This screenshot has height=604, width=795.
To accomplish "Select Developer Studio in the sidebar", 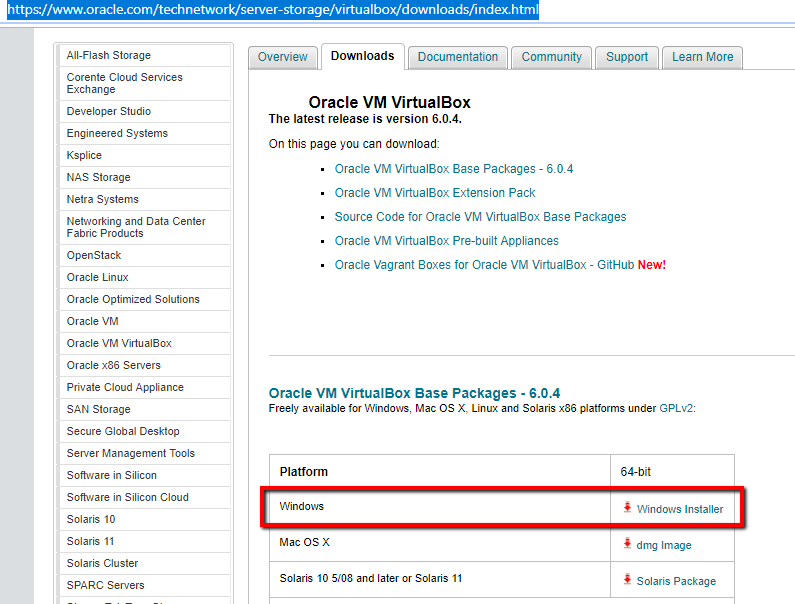I will tap(145, 111).
